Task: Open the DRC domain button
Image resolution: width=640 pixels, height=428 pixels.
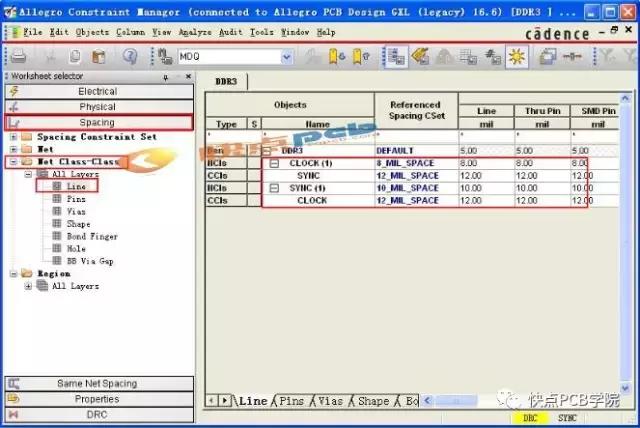Action: 99,415
